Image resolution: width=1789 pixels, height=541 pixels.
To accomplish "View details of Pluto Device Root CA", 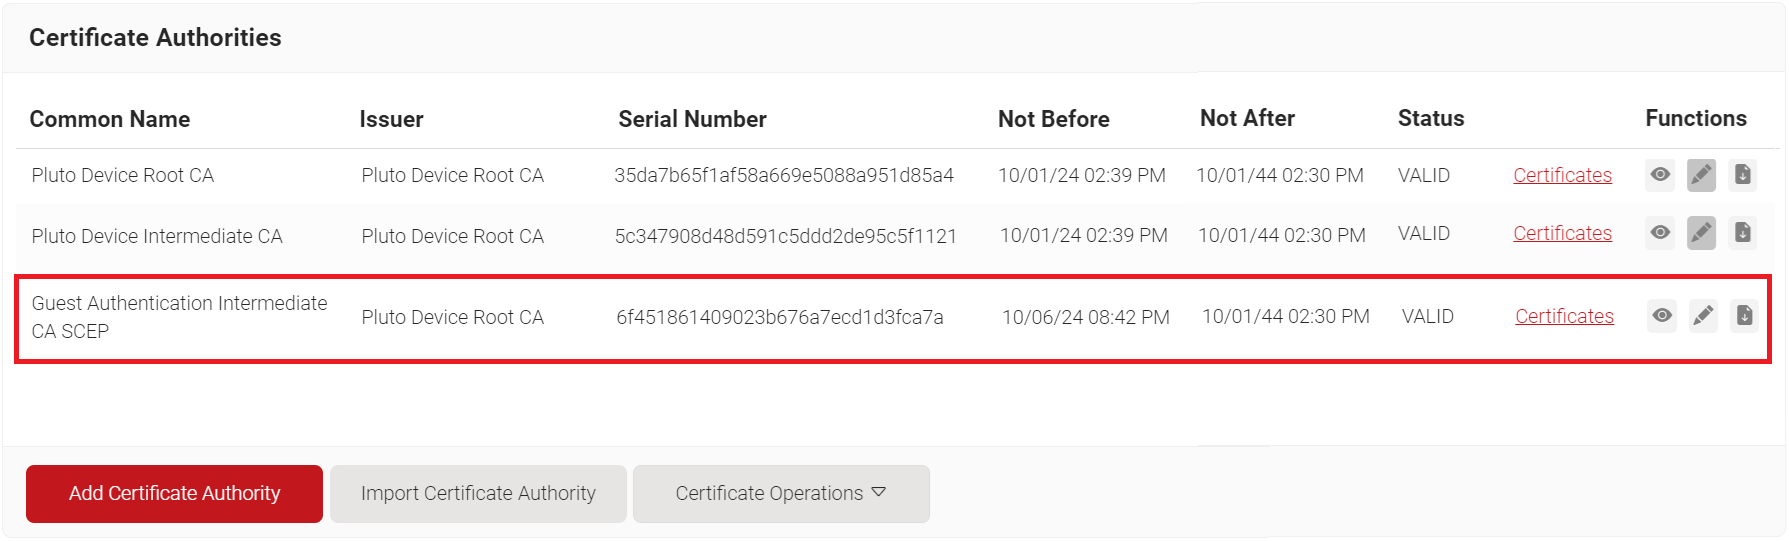I will [x=1660, y=175].
